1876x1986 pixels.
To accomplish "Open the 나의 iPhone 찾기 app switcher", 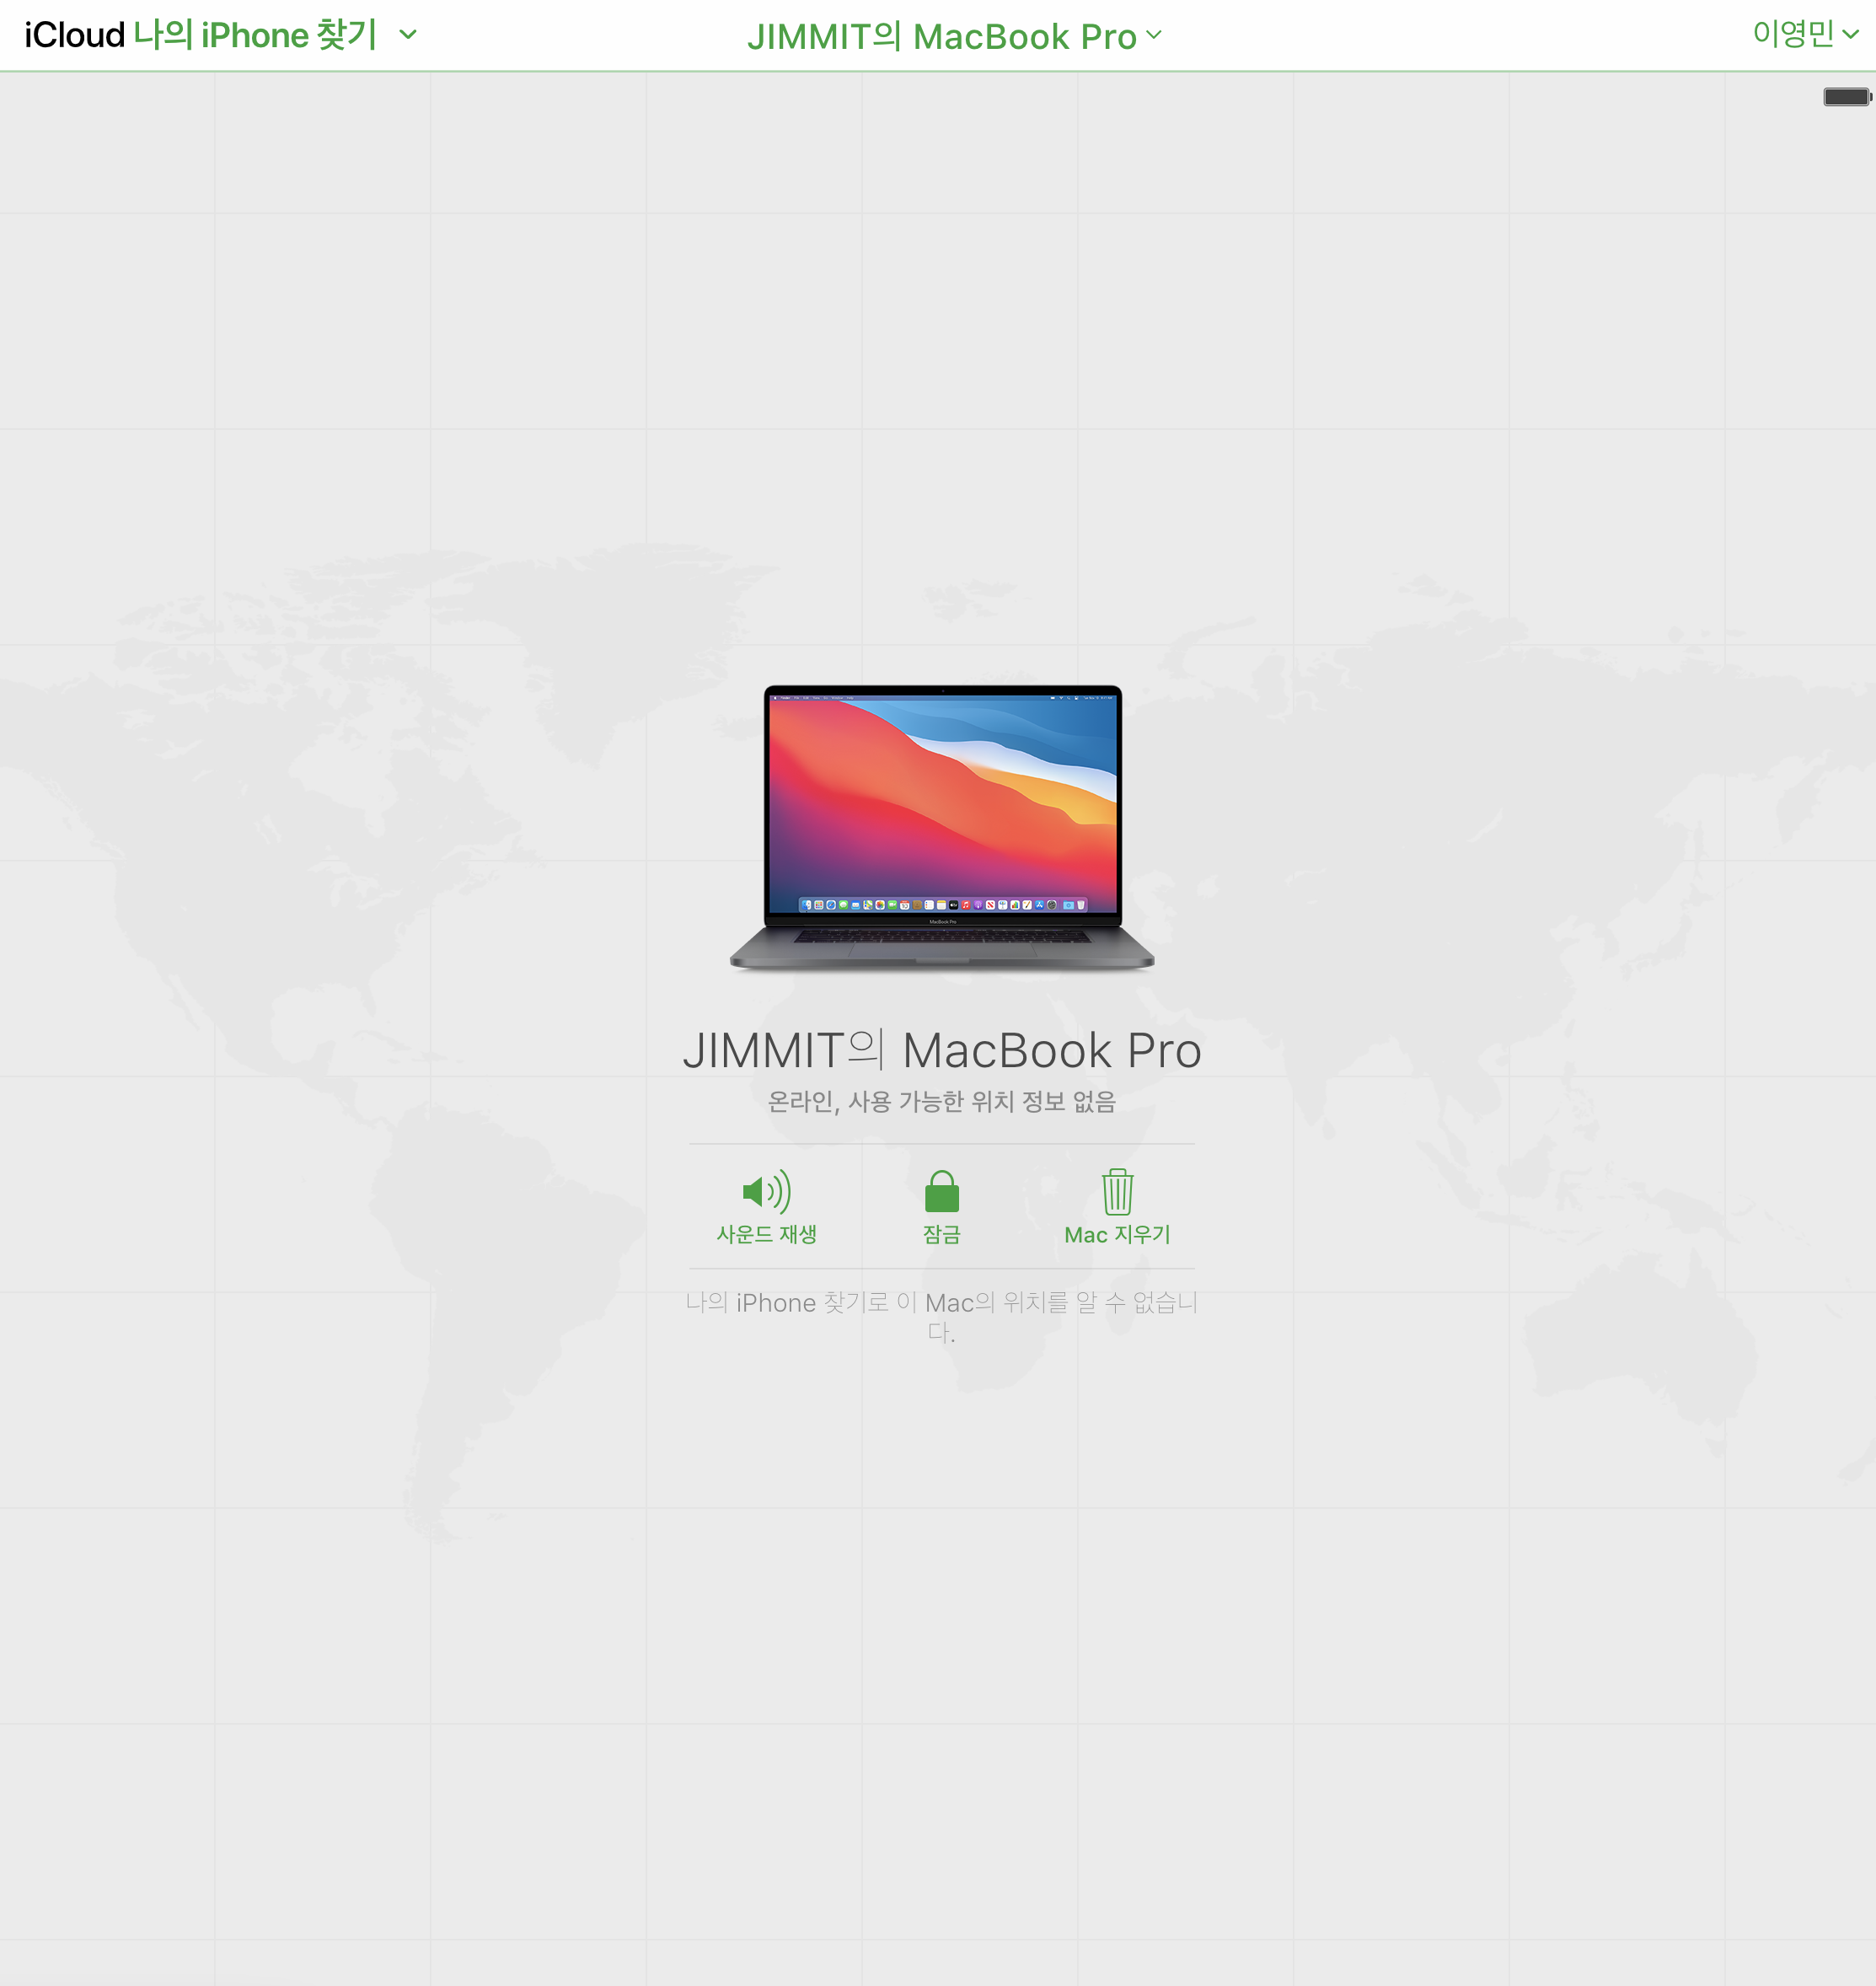I will [x=255, y=35].
